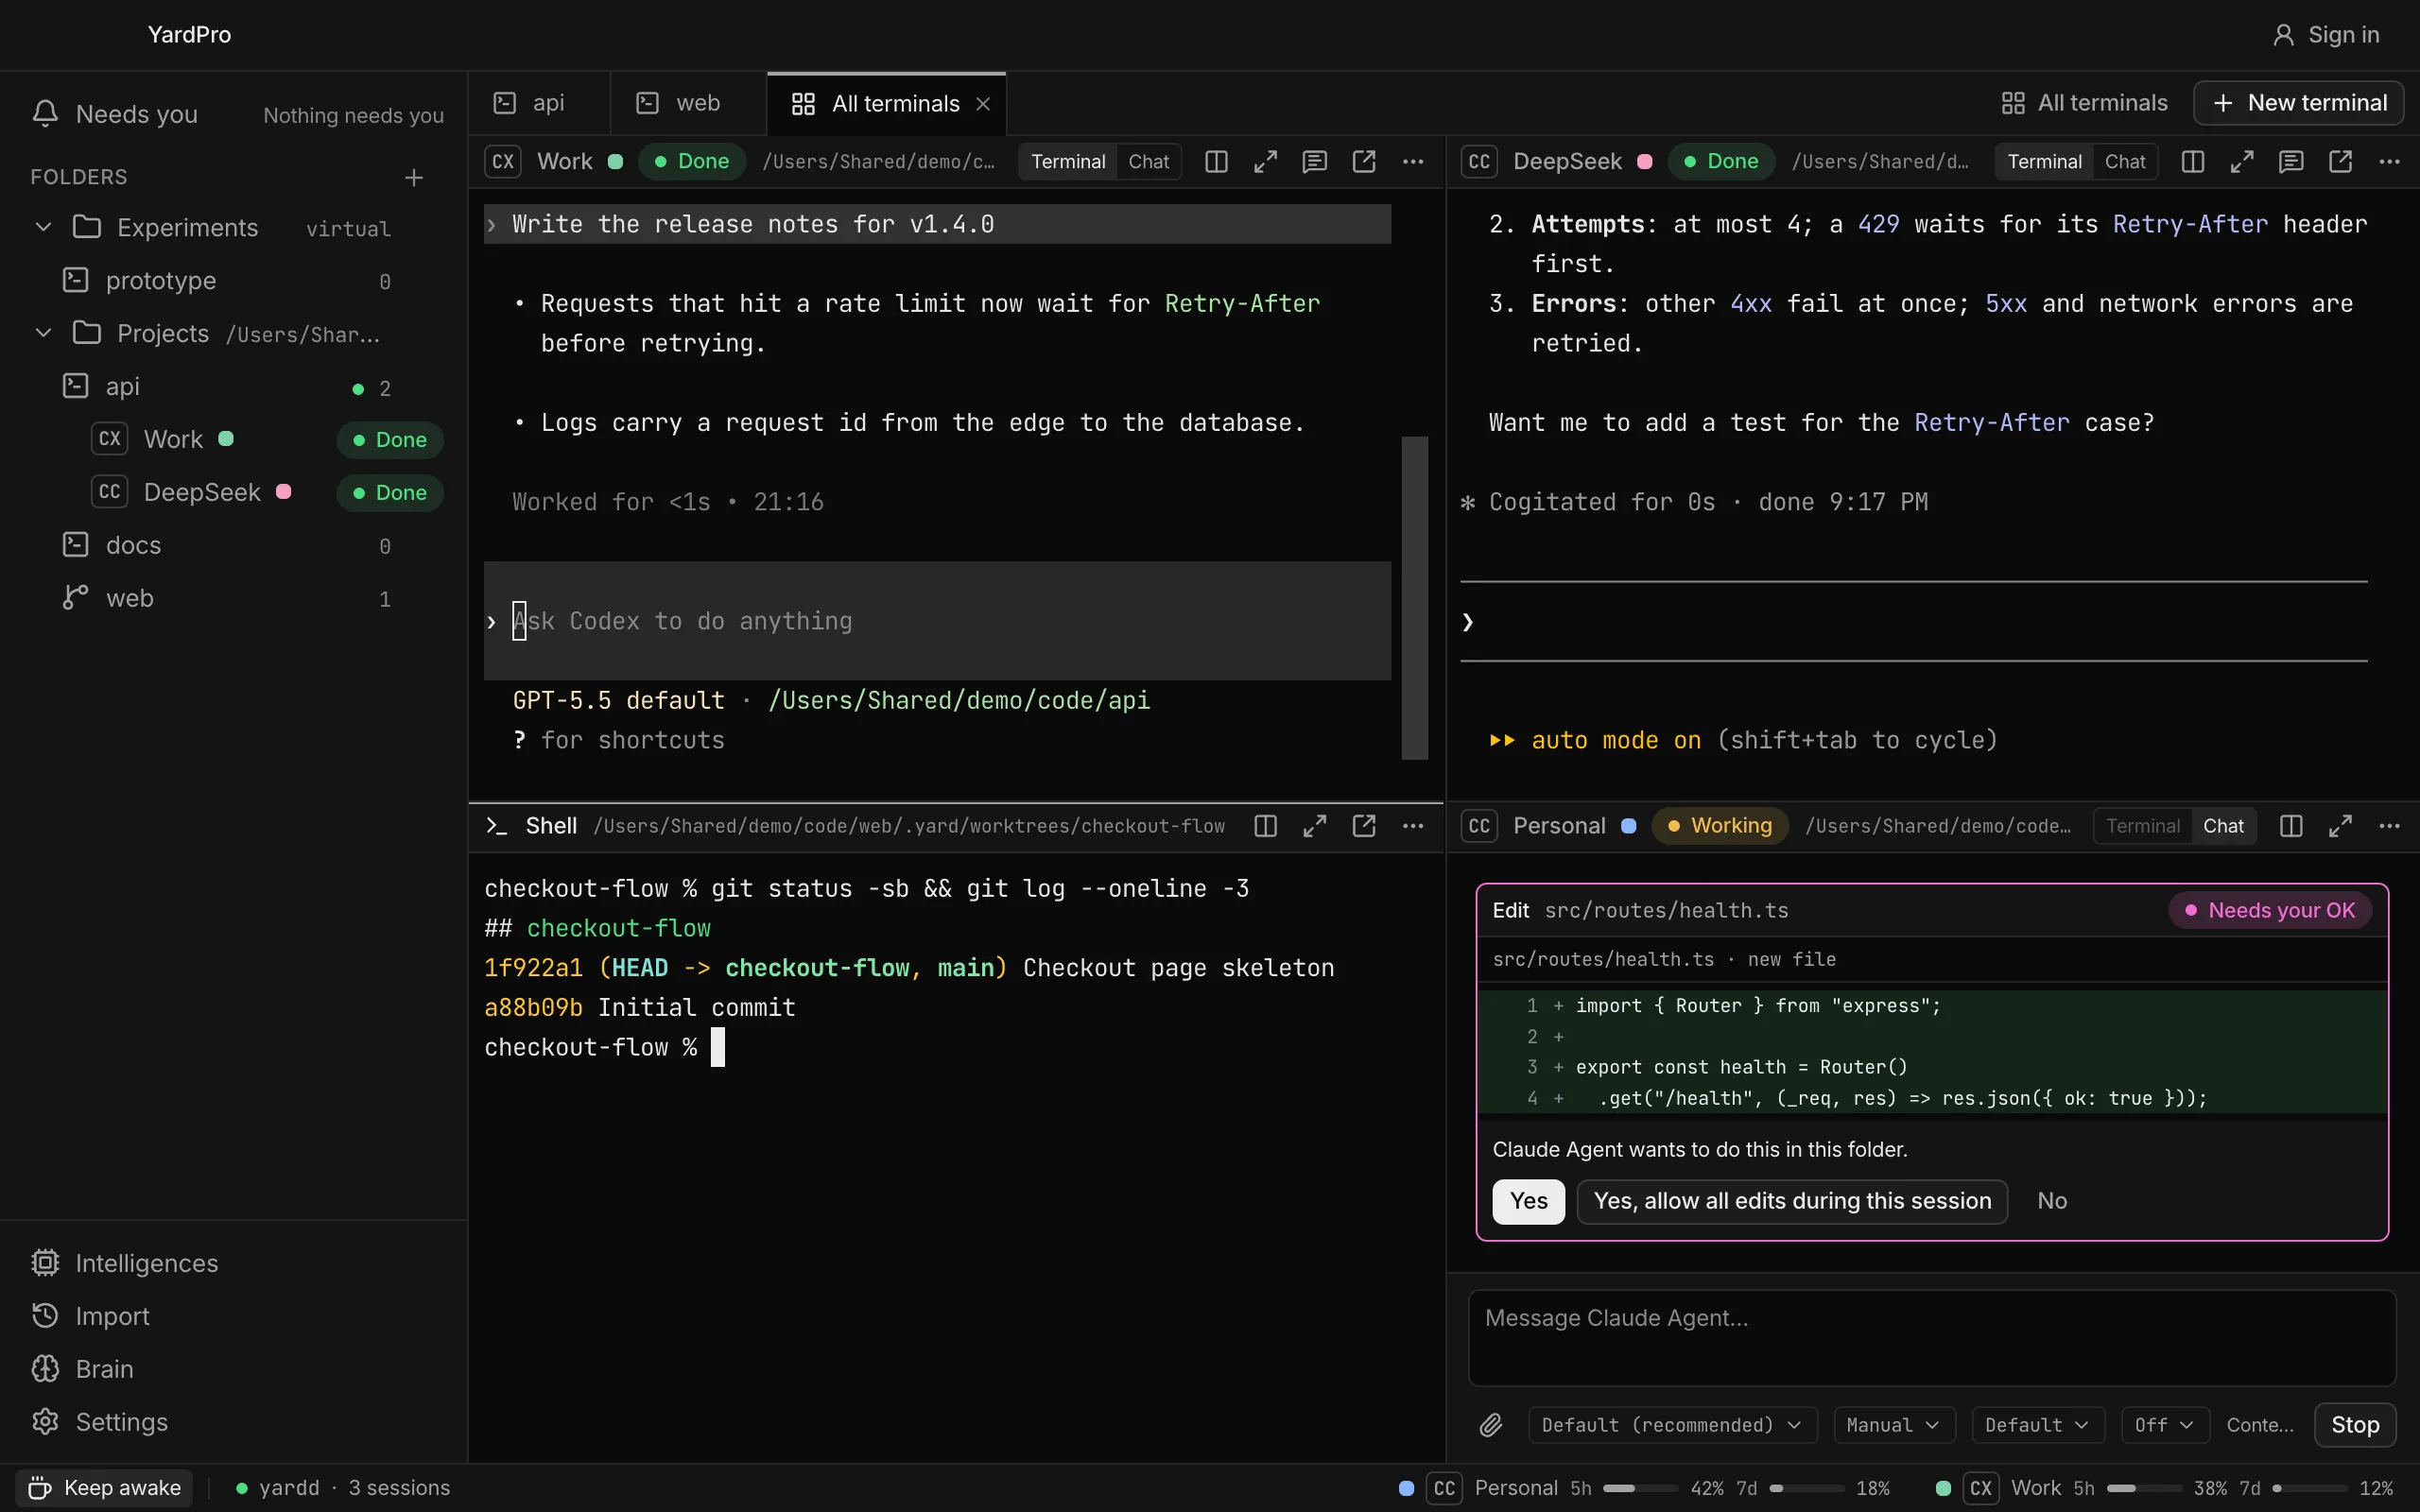Decline the edit with No
This screenshot has width=2420, height=1512.
(x=2052, y=1201)
